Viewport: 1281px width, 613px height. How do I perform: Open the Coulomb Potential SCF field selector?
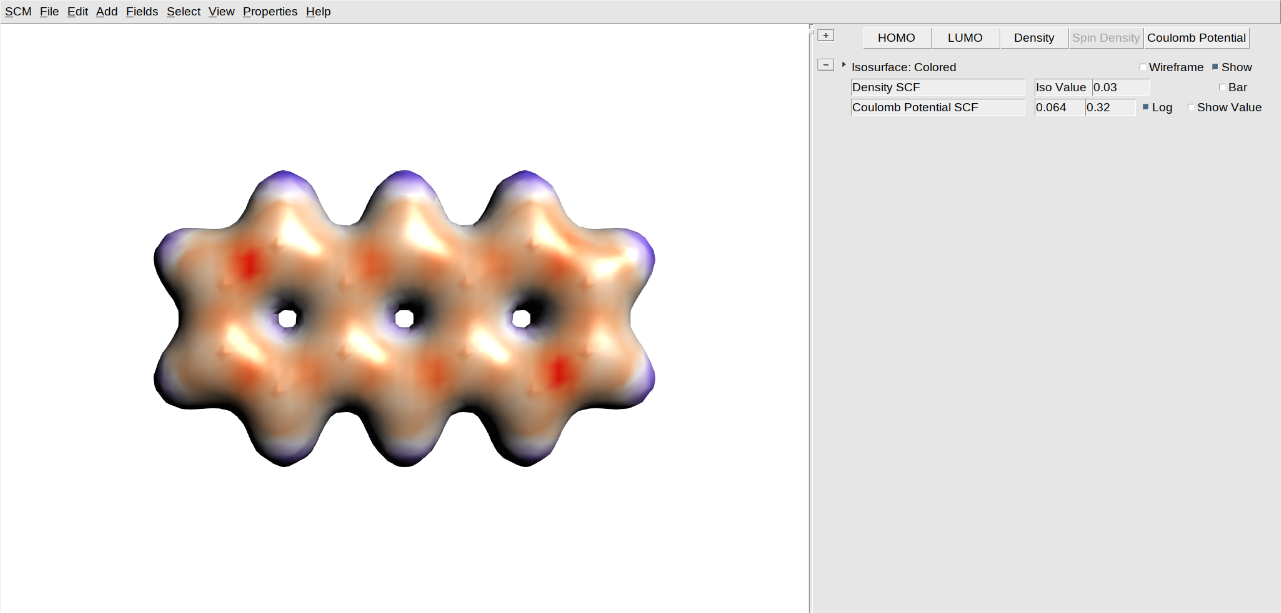click(937, 107)
